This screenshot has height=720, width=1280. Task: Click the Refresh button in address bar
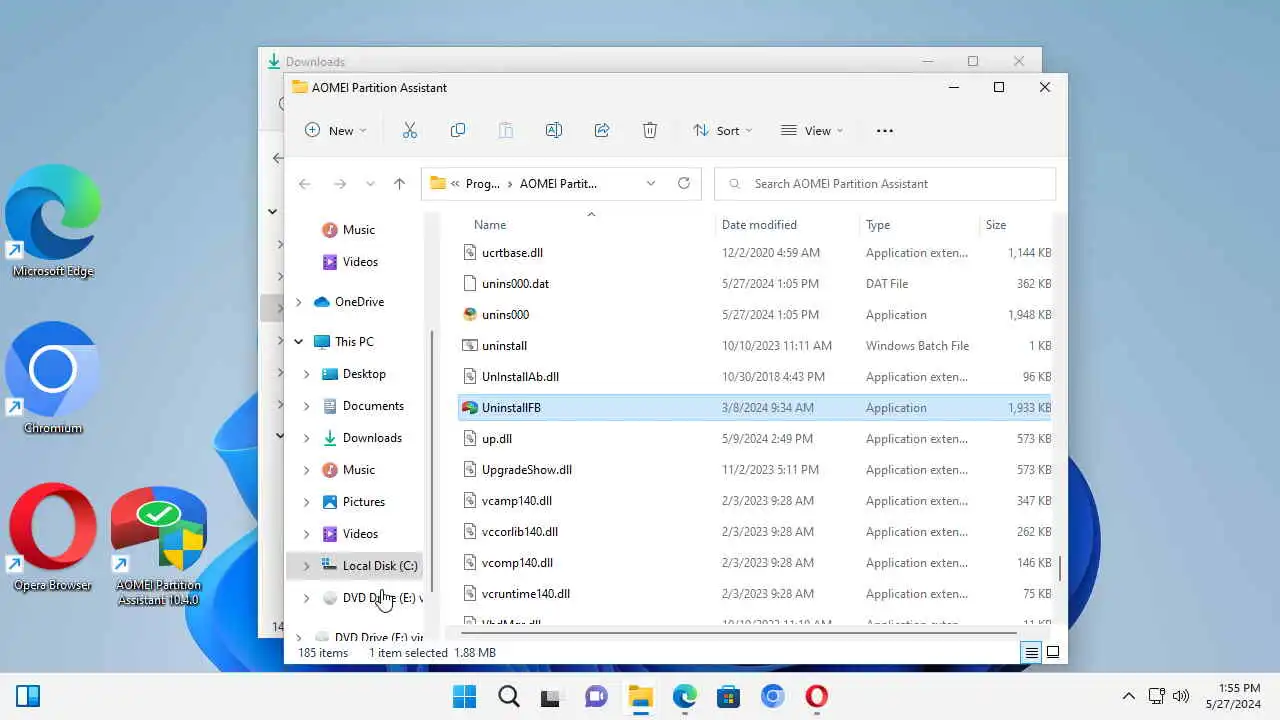click(x=684, y=183)
